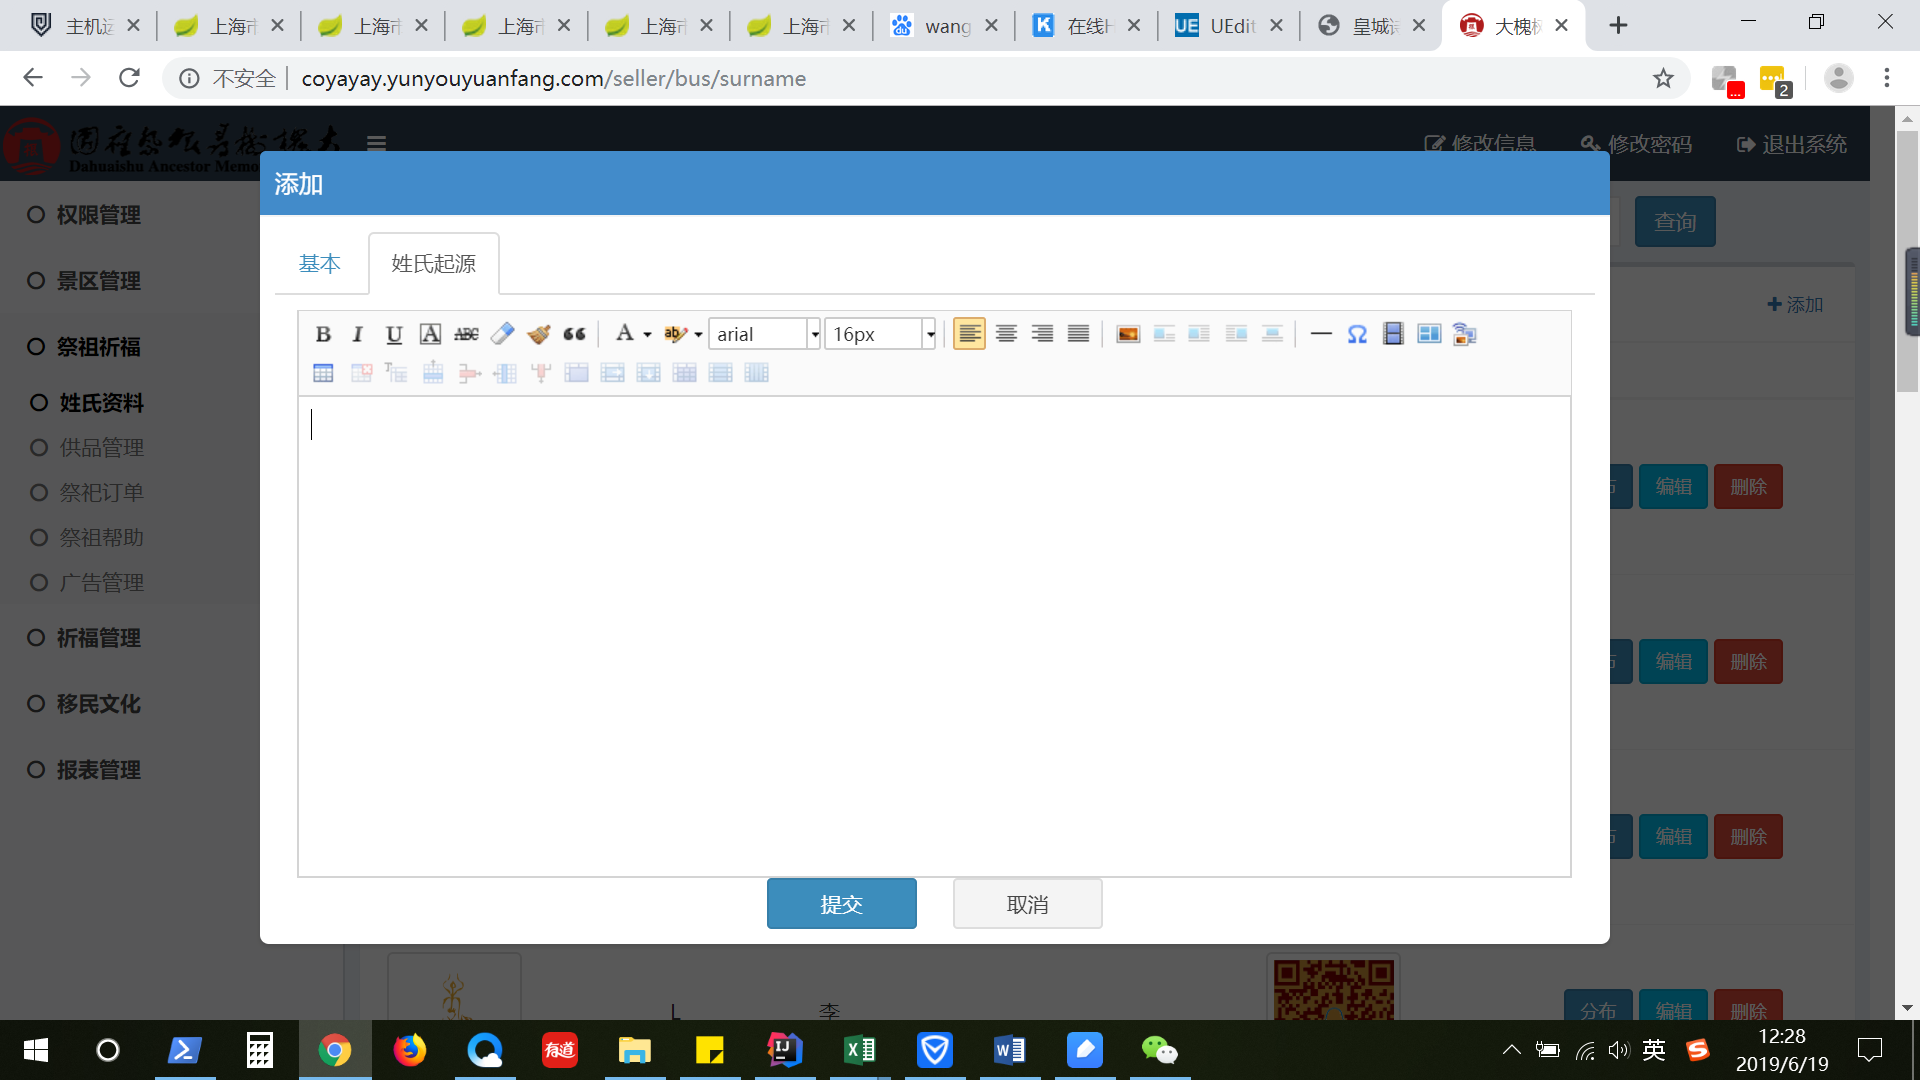This screenshot has width=1920, height=1080.
Task: Click the strikethrough icon
Action: point(466,334)
